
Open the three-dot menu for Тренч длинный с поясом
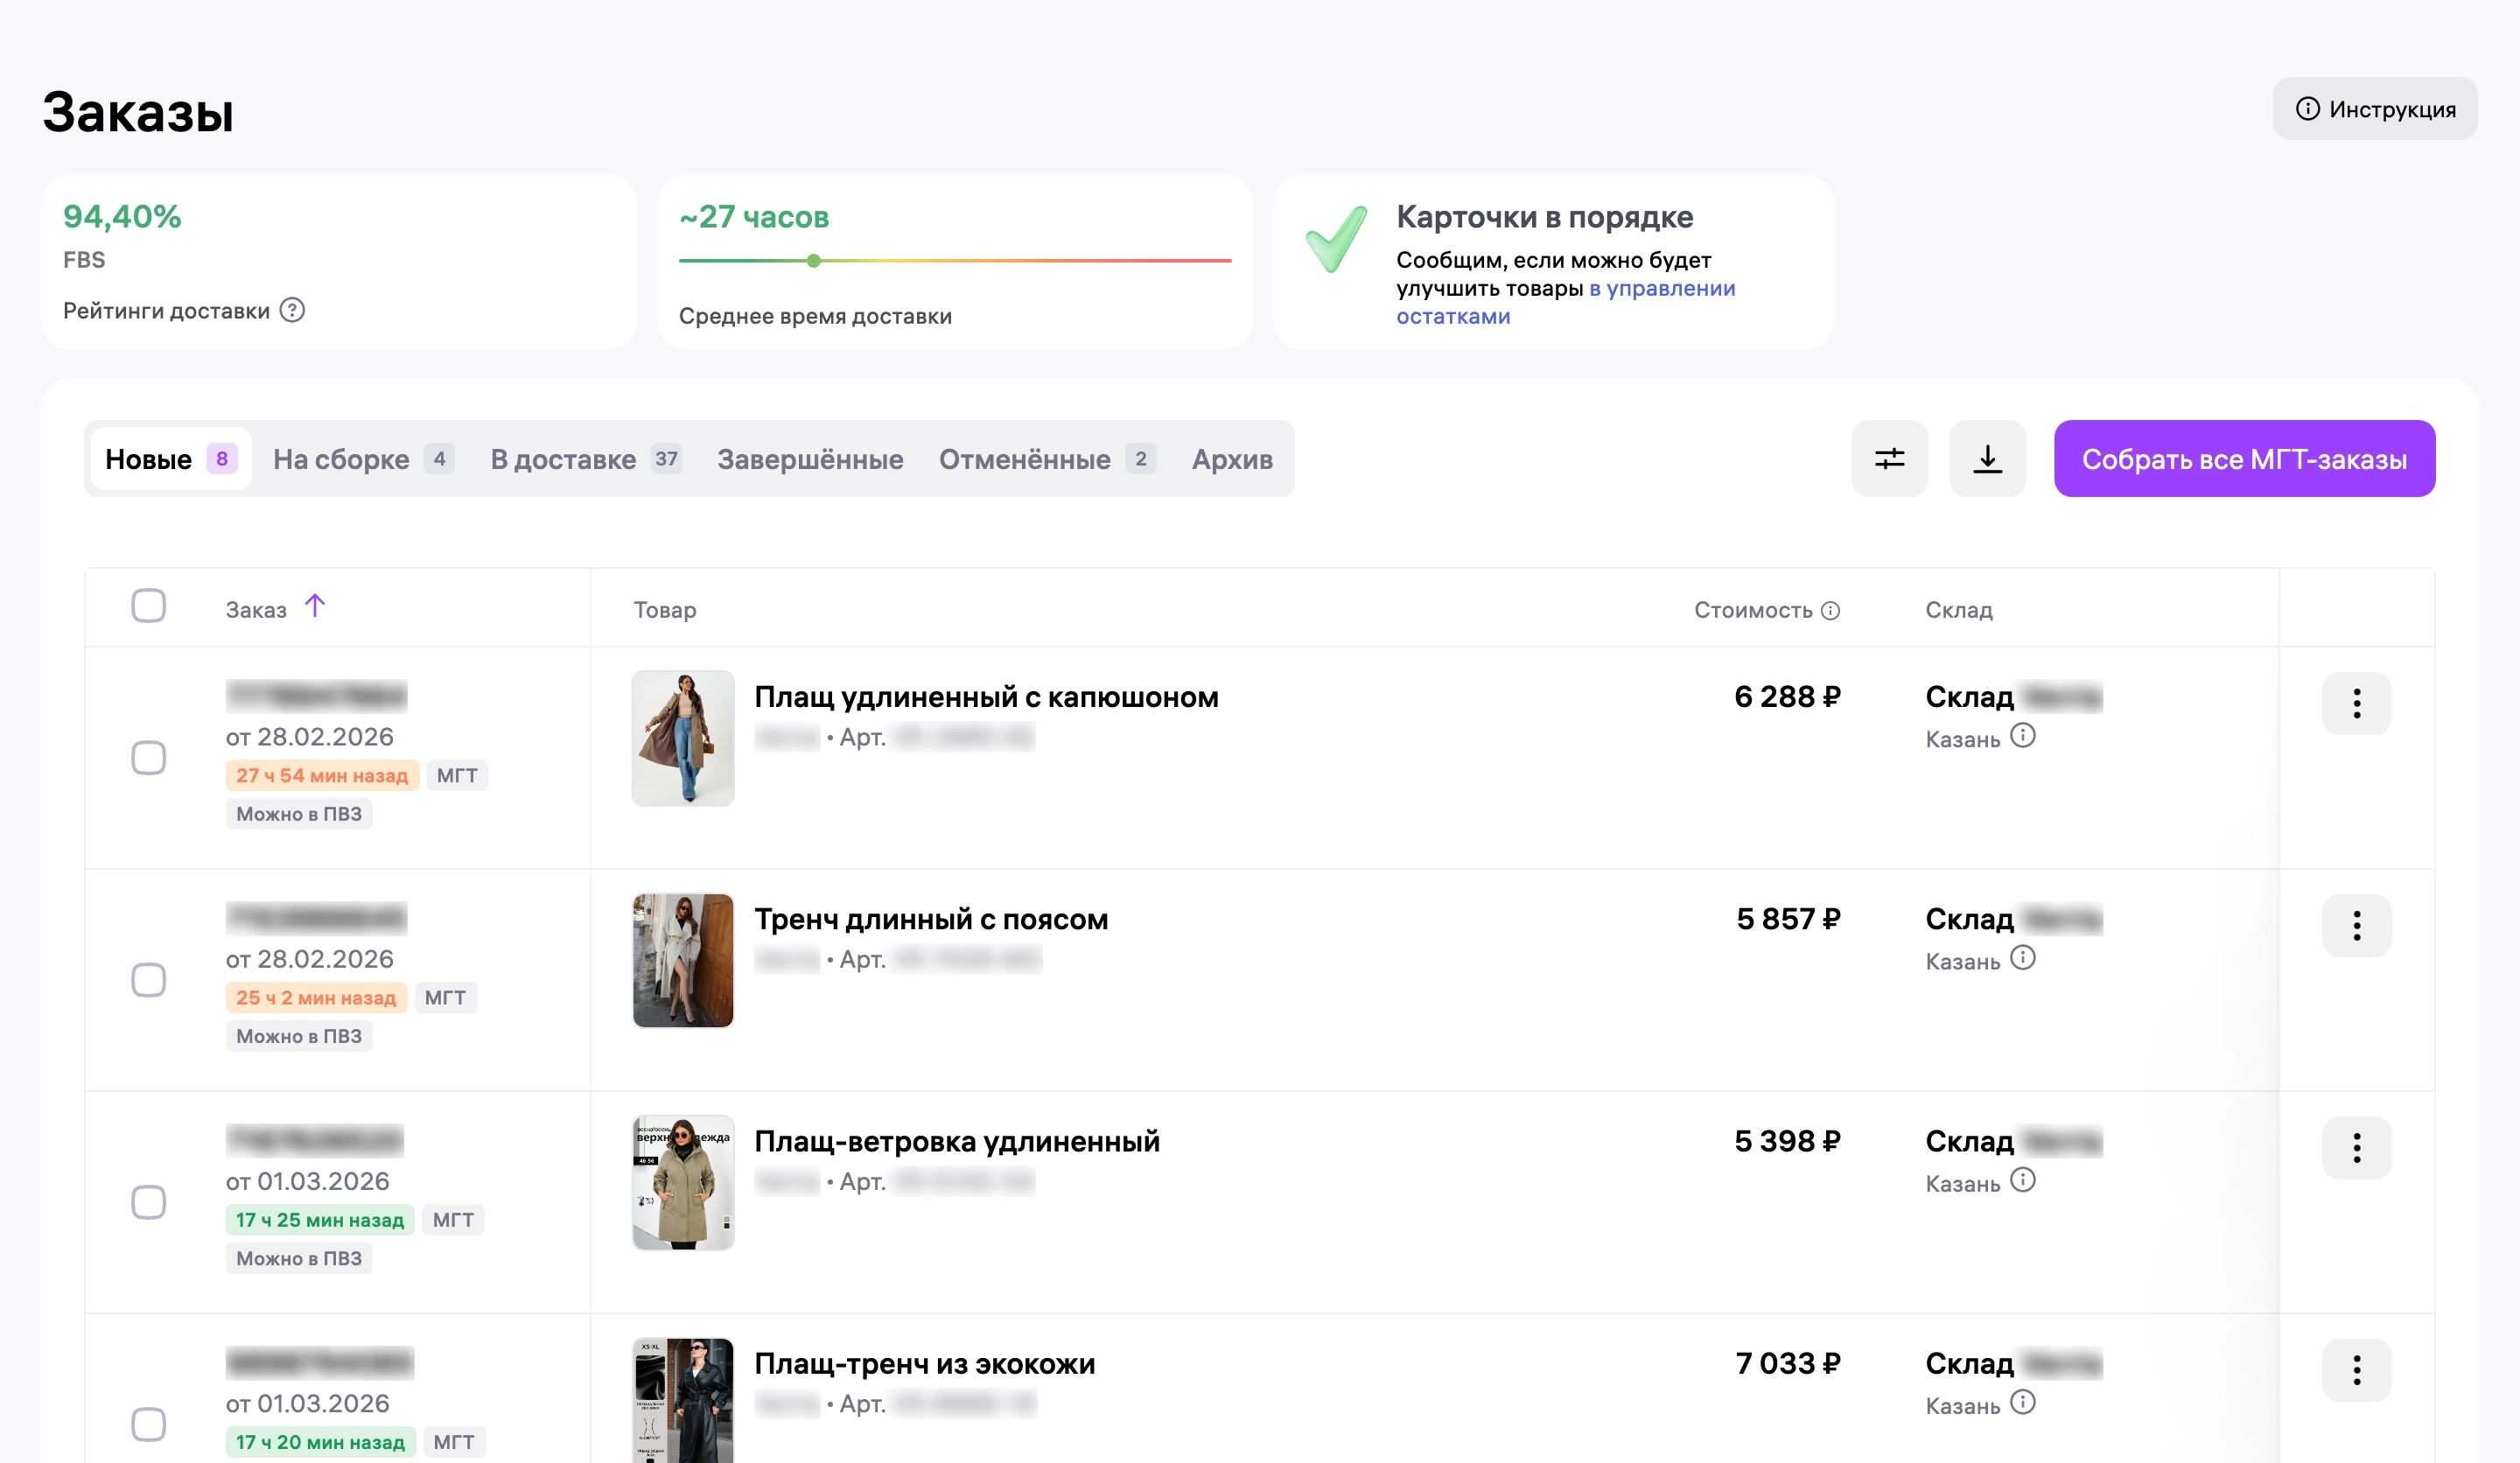(2356, 925)
